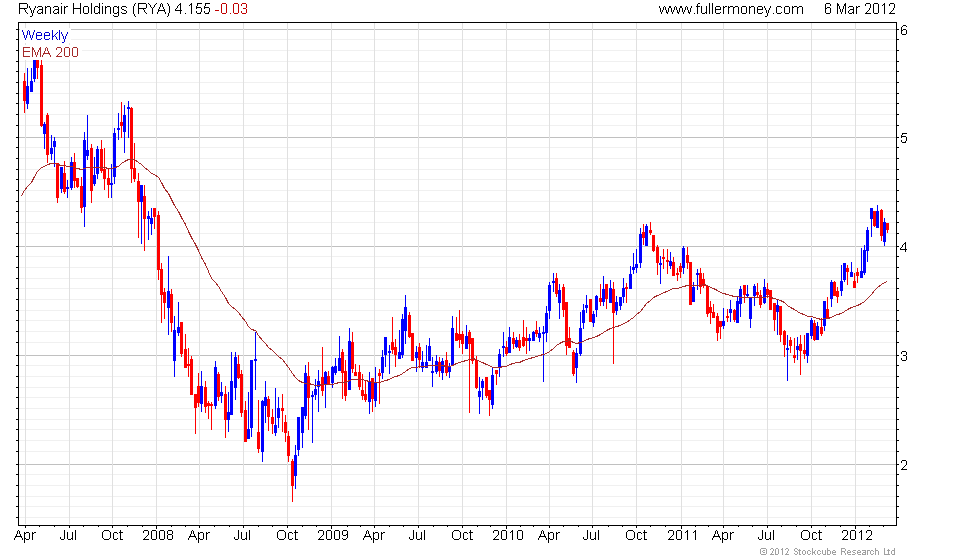Click the price level 2 axis label
Screen dimensions: 980x560
coord(903,465)
